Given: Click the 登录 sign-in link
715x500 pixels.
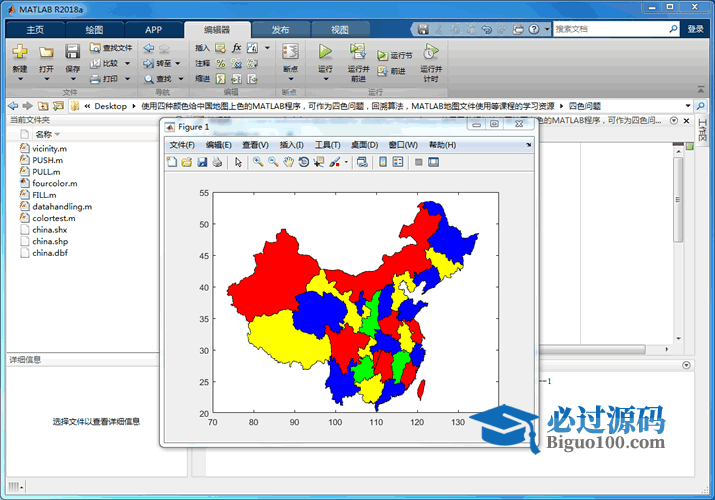Looking at the screenshot, I should click(695, 30).
